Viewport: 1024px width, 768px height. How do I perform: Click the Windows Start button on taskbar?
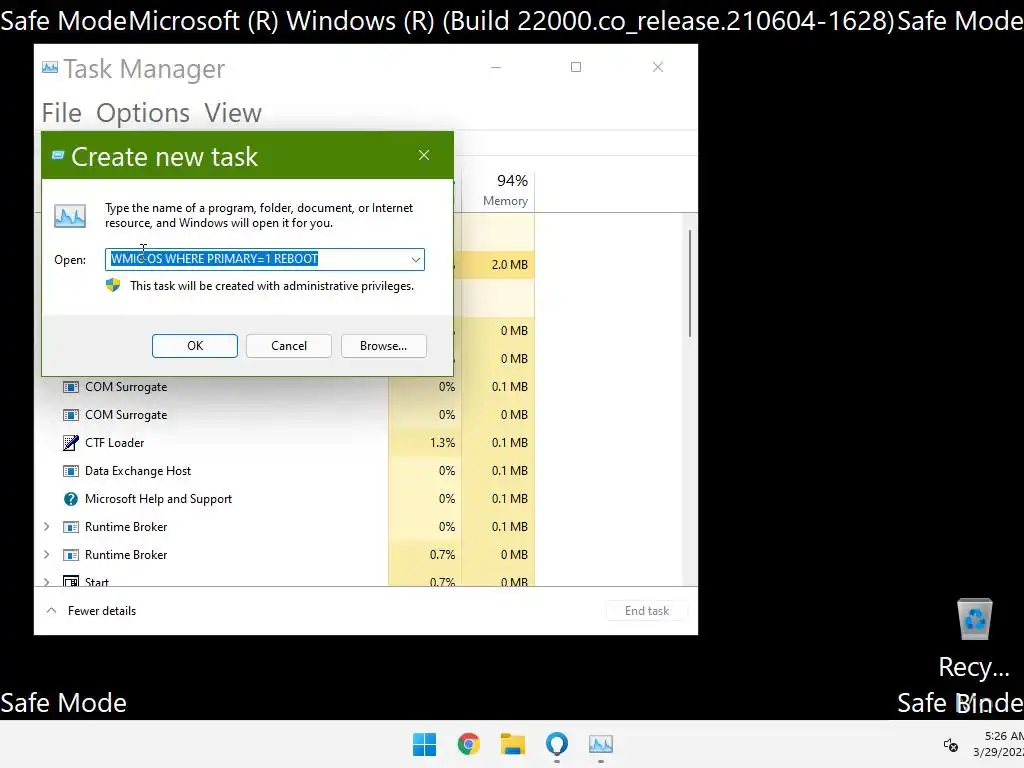pyautogui.click(x=424, y=744)
